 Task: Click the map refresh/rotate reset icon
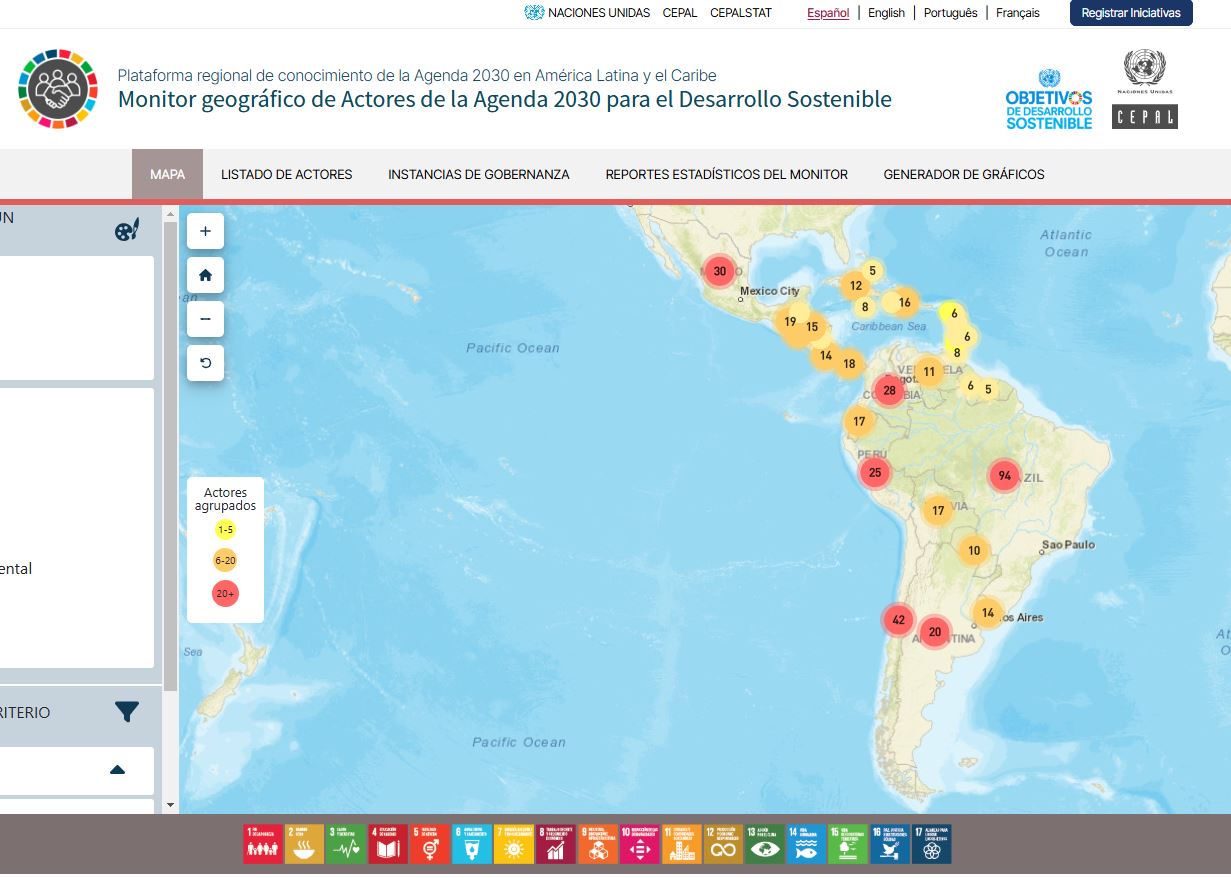205,363
